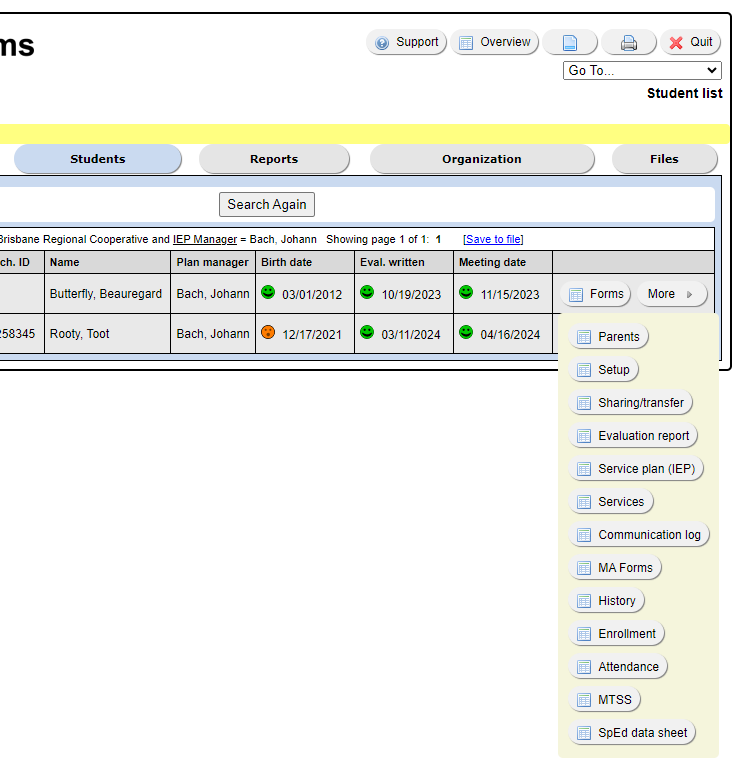Click the orange face birth date icon for Rooty
This screenshot has height=774, width=745.
[x=268, y=333]
